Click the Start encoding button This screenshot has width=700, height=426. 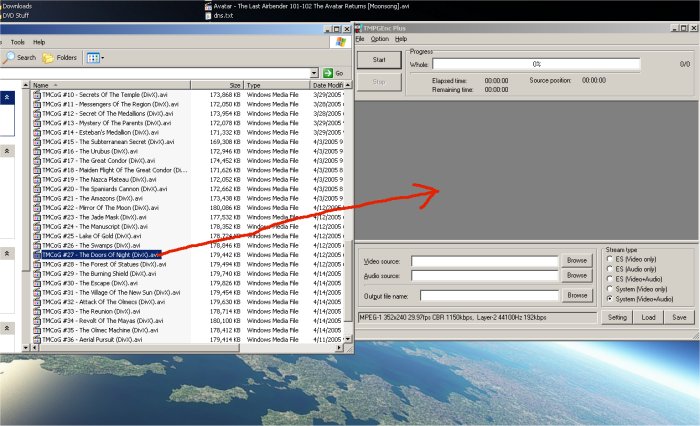[378, 60]
